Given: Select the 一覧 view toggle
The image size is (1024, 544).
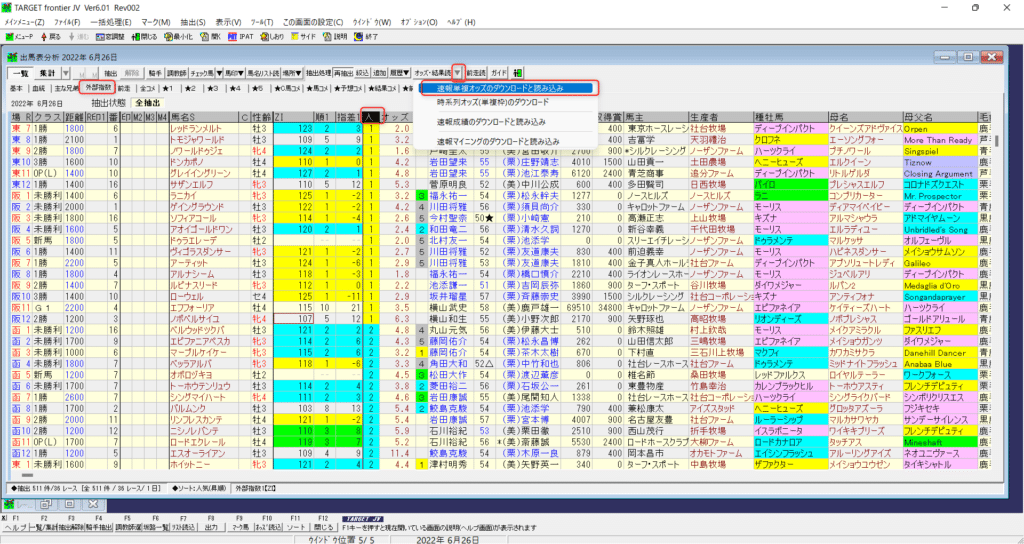Looking at the screenshot, I should [21, 72].
